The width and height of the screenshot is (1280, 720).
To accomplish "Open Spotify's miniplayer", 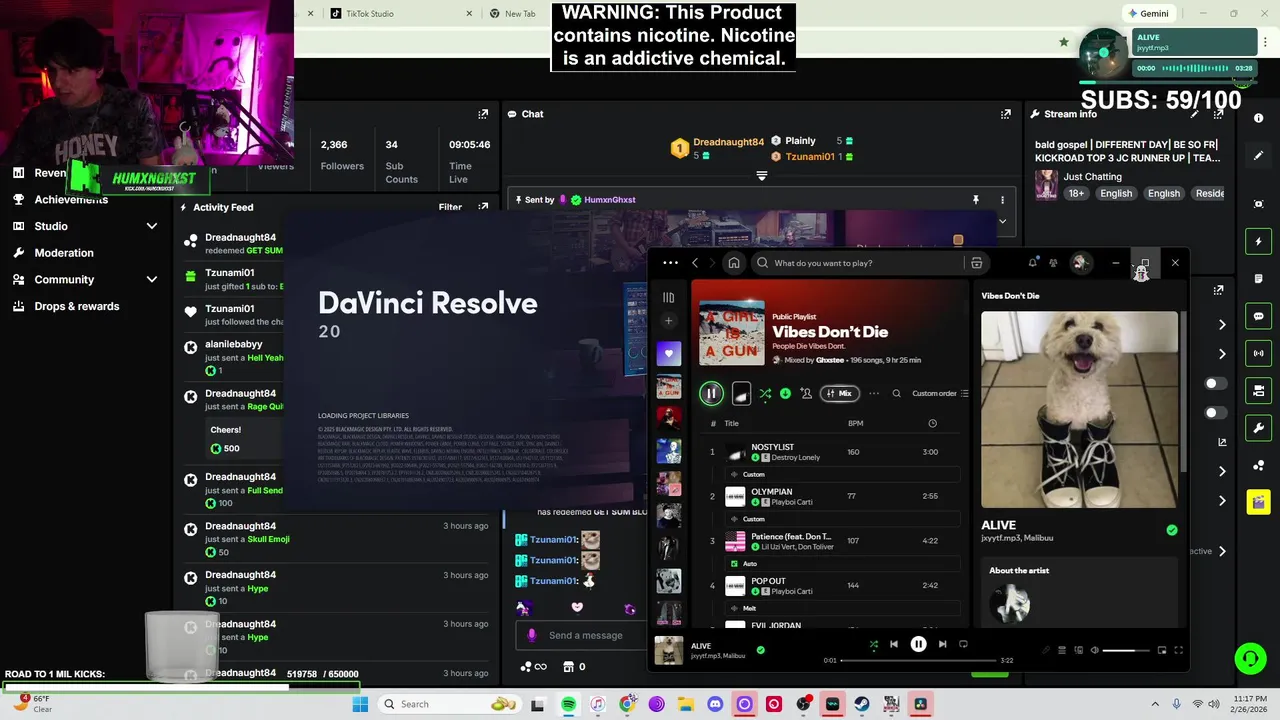I will 1162,651.
